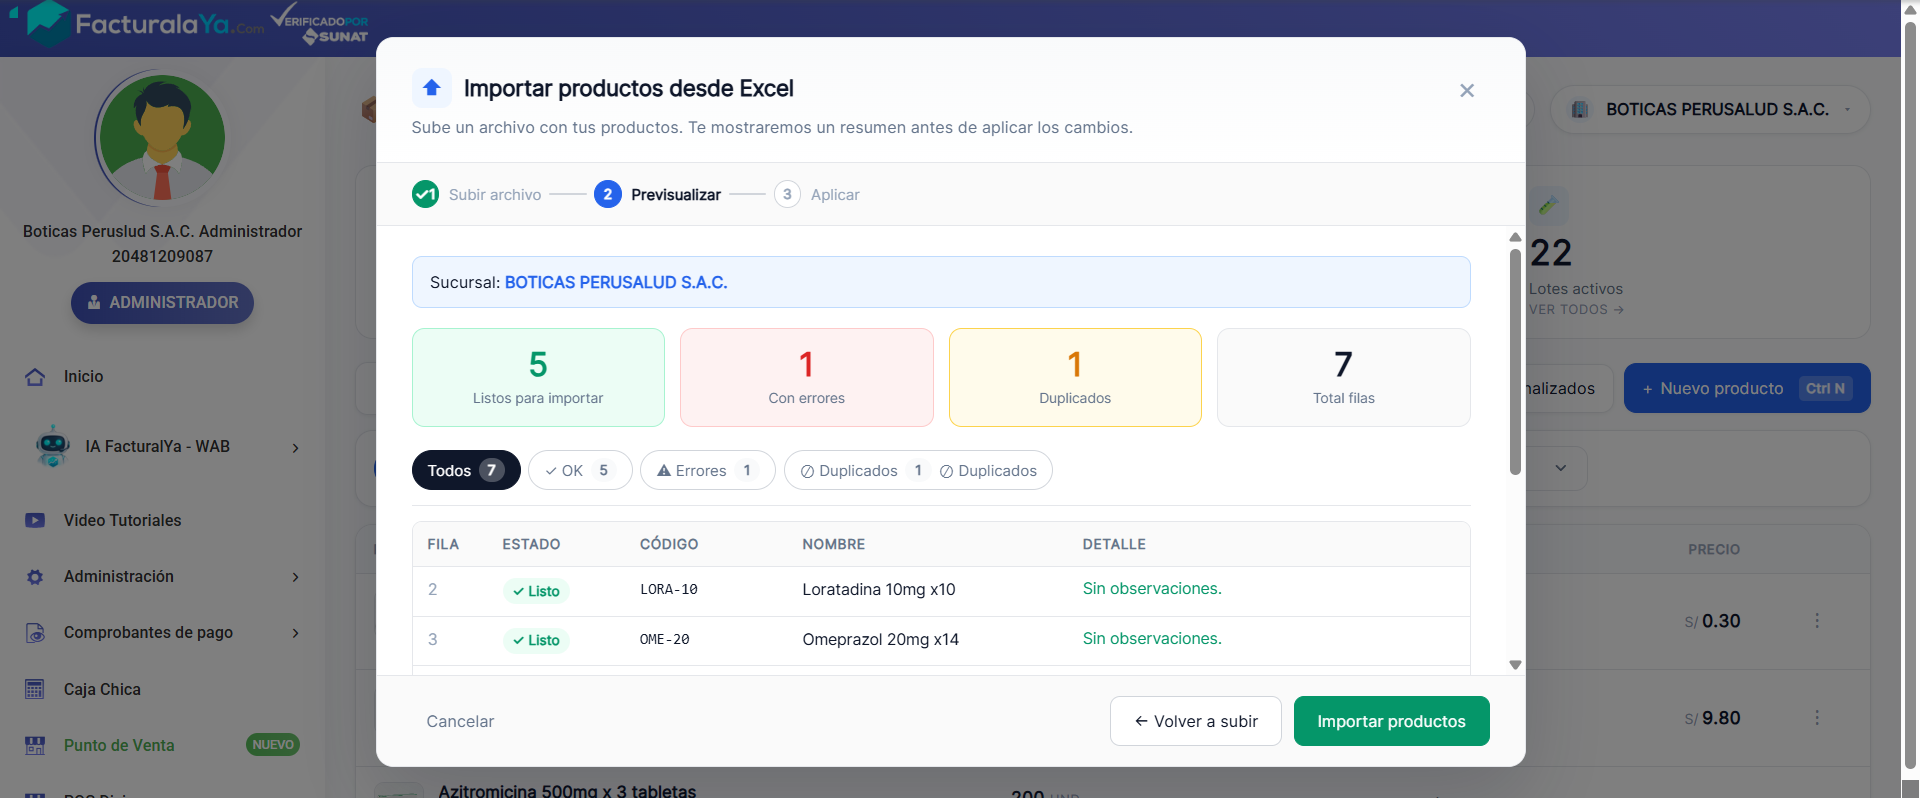Click the yellow Duplicados summary card
1920x798 pixels.
click(1075, 377)
